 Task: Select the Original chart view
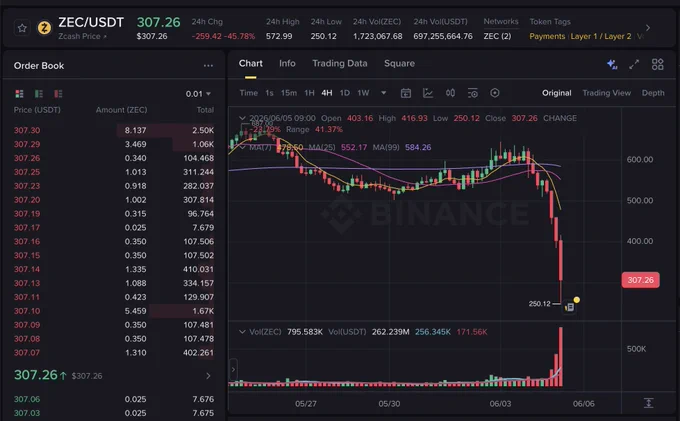tap(556, 93)
